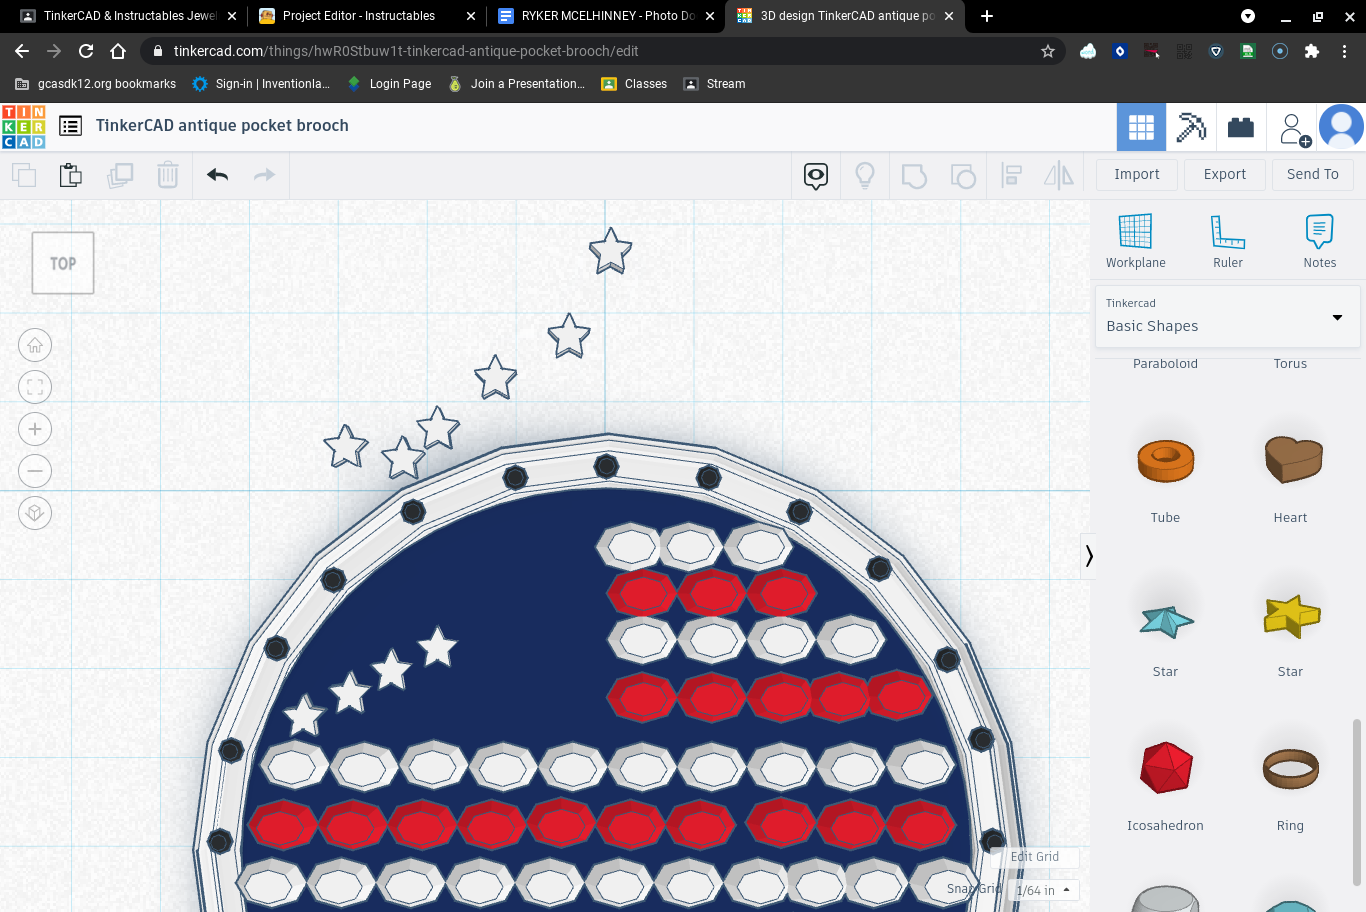The width and height of the screenshot is (1366, 912).
Task: Click the browser back arrow
Action: pyautogui.click(x=22, y=51)
